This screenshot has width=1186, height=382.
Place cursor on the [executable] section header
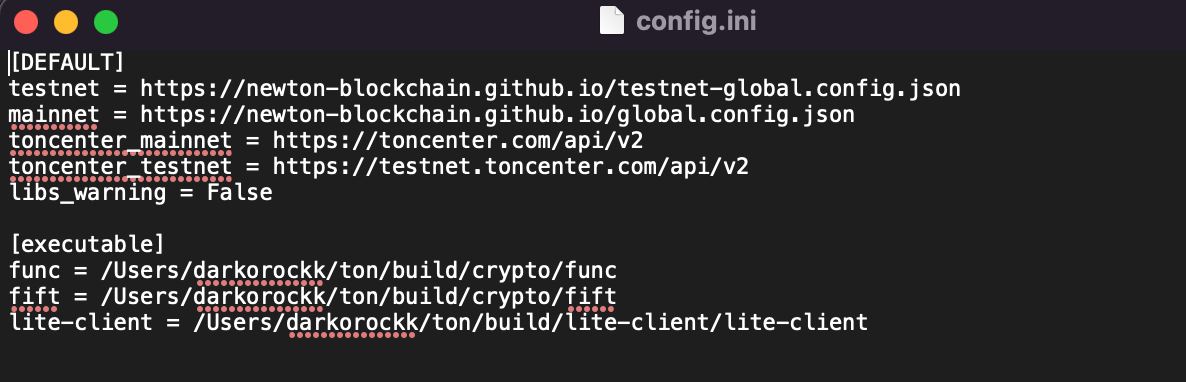click(x=87, y=244)
